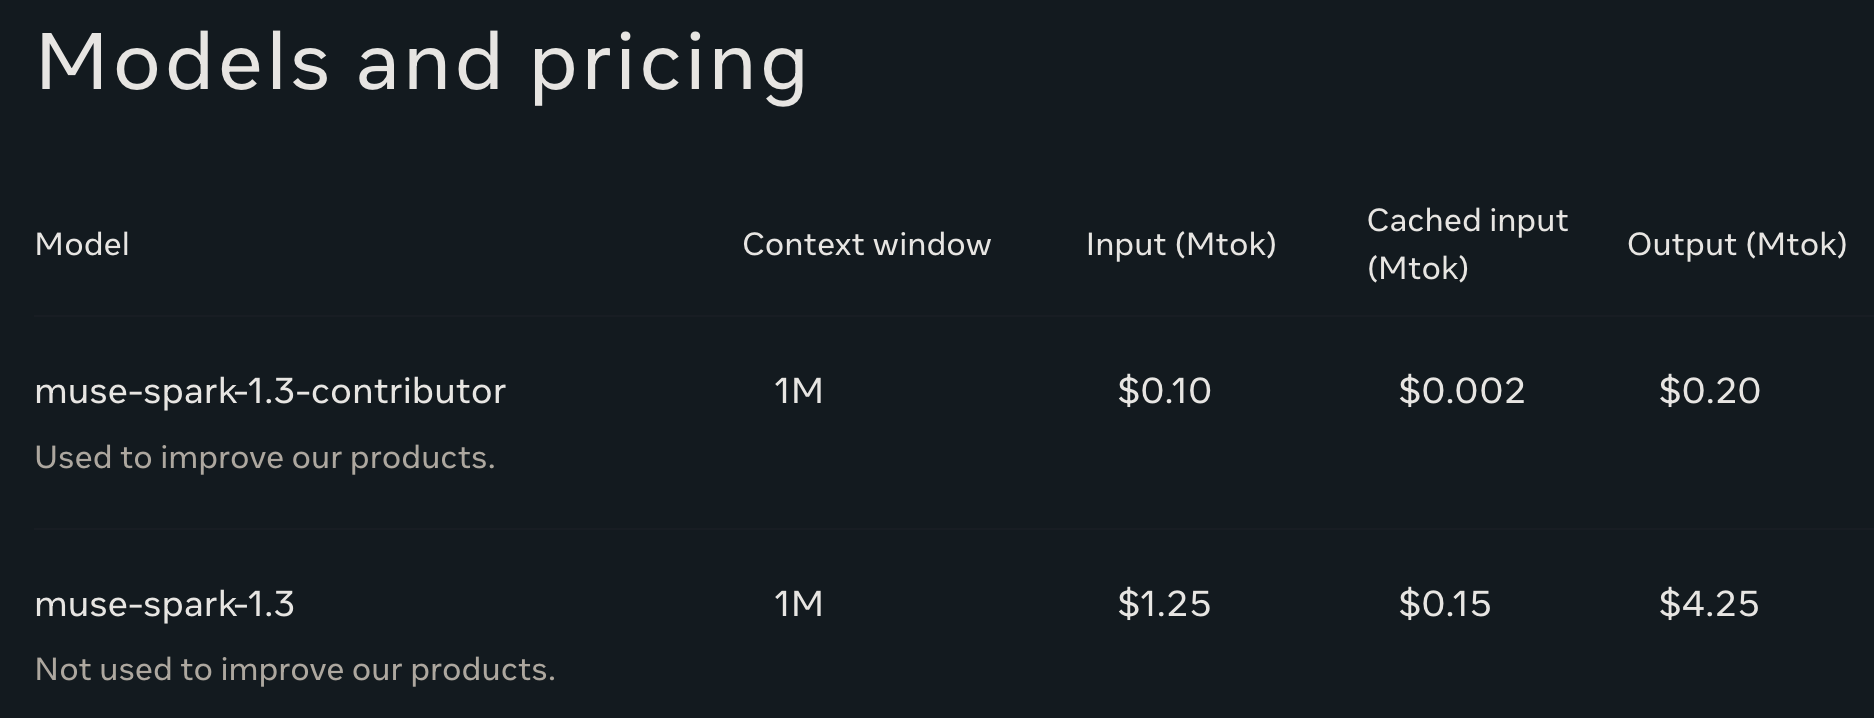The image size is (1874, 718).
Task: Click the $0.20 output price
Action: tap(1710, 391)
